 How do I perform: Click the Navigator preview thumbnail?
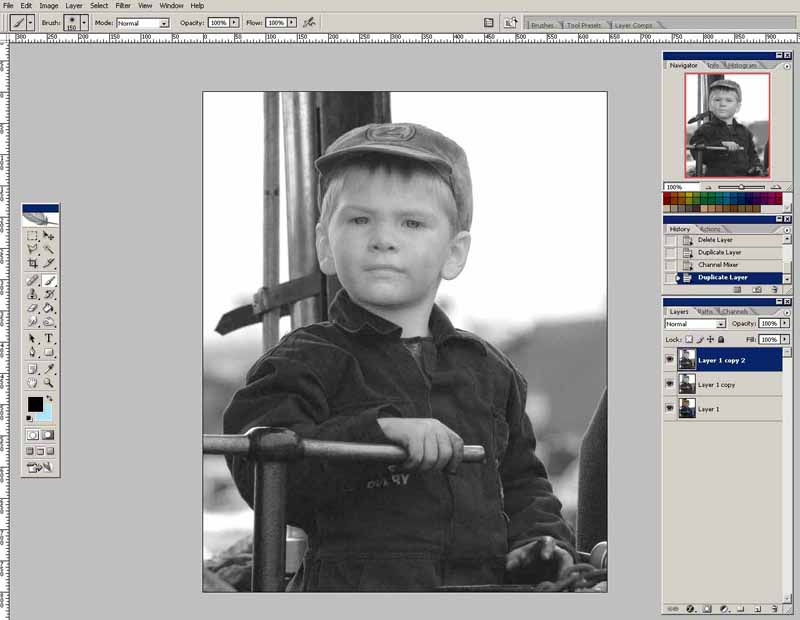pyautogui.click(x=726, y=125)
